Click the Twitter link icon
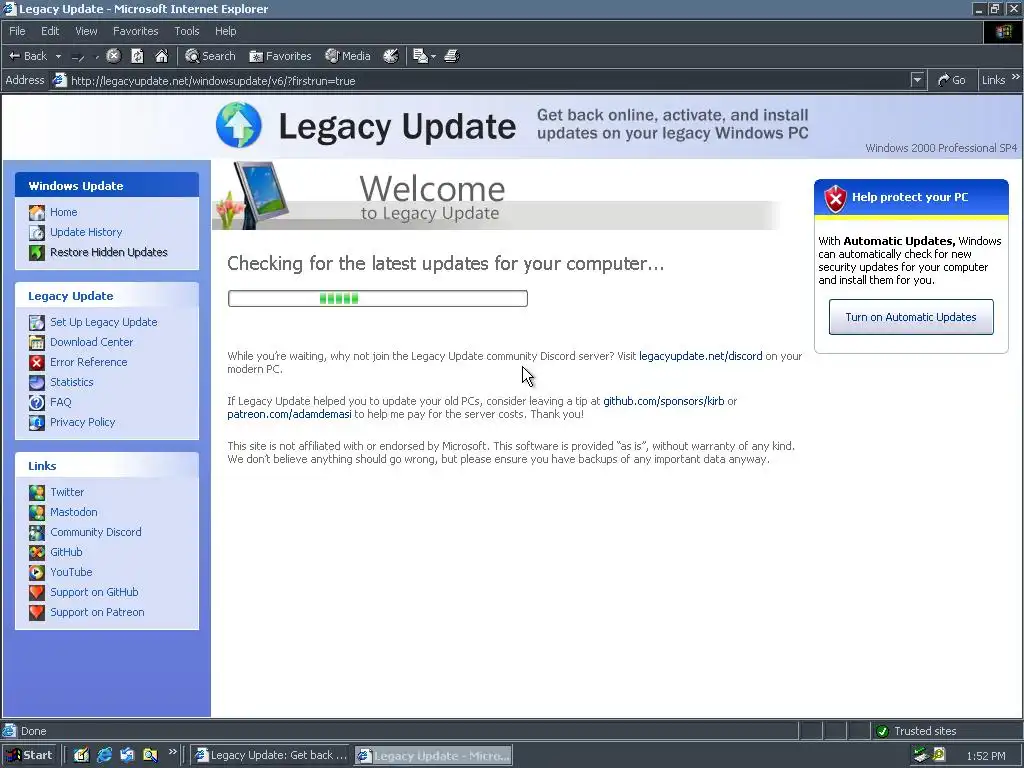This screenshot has height=768, width=1024. coord(37,492)
